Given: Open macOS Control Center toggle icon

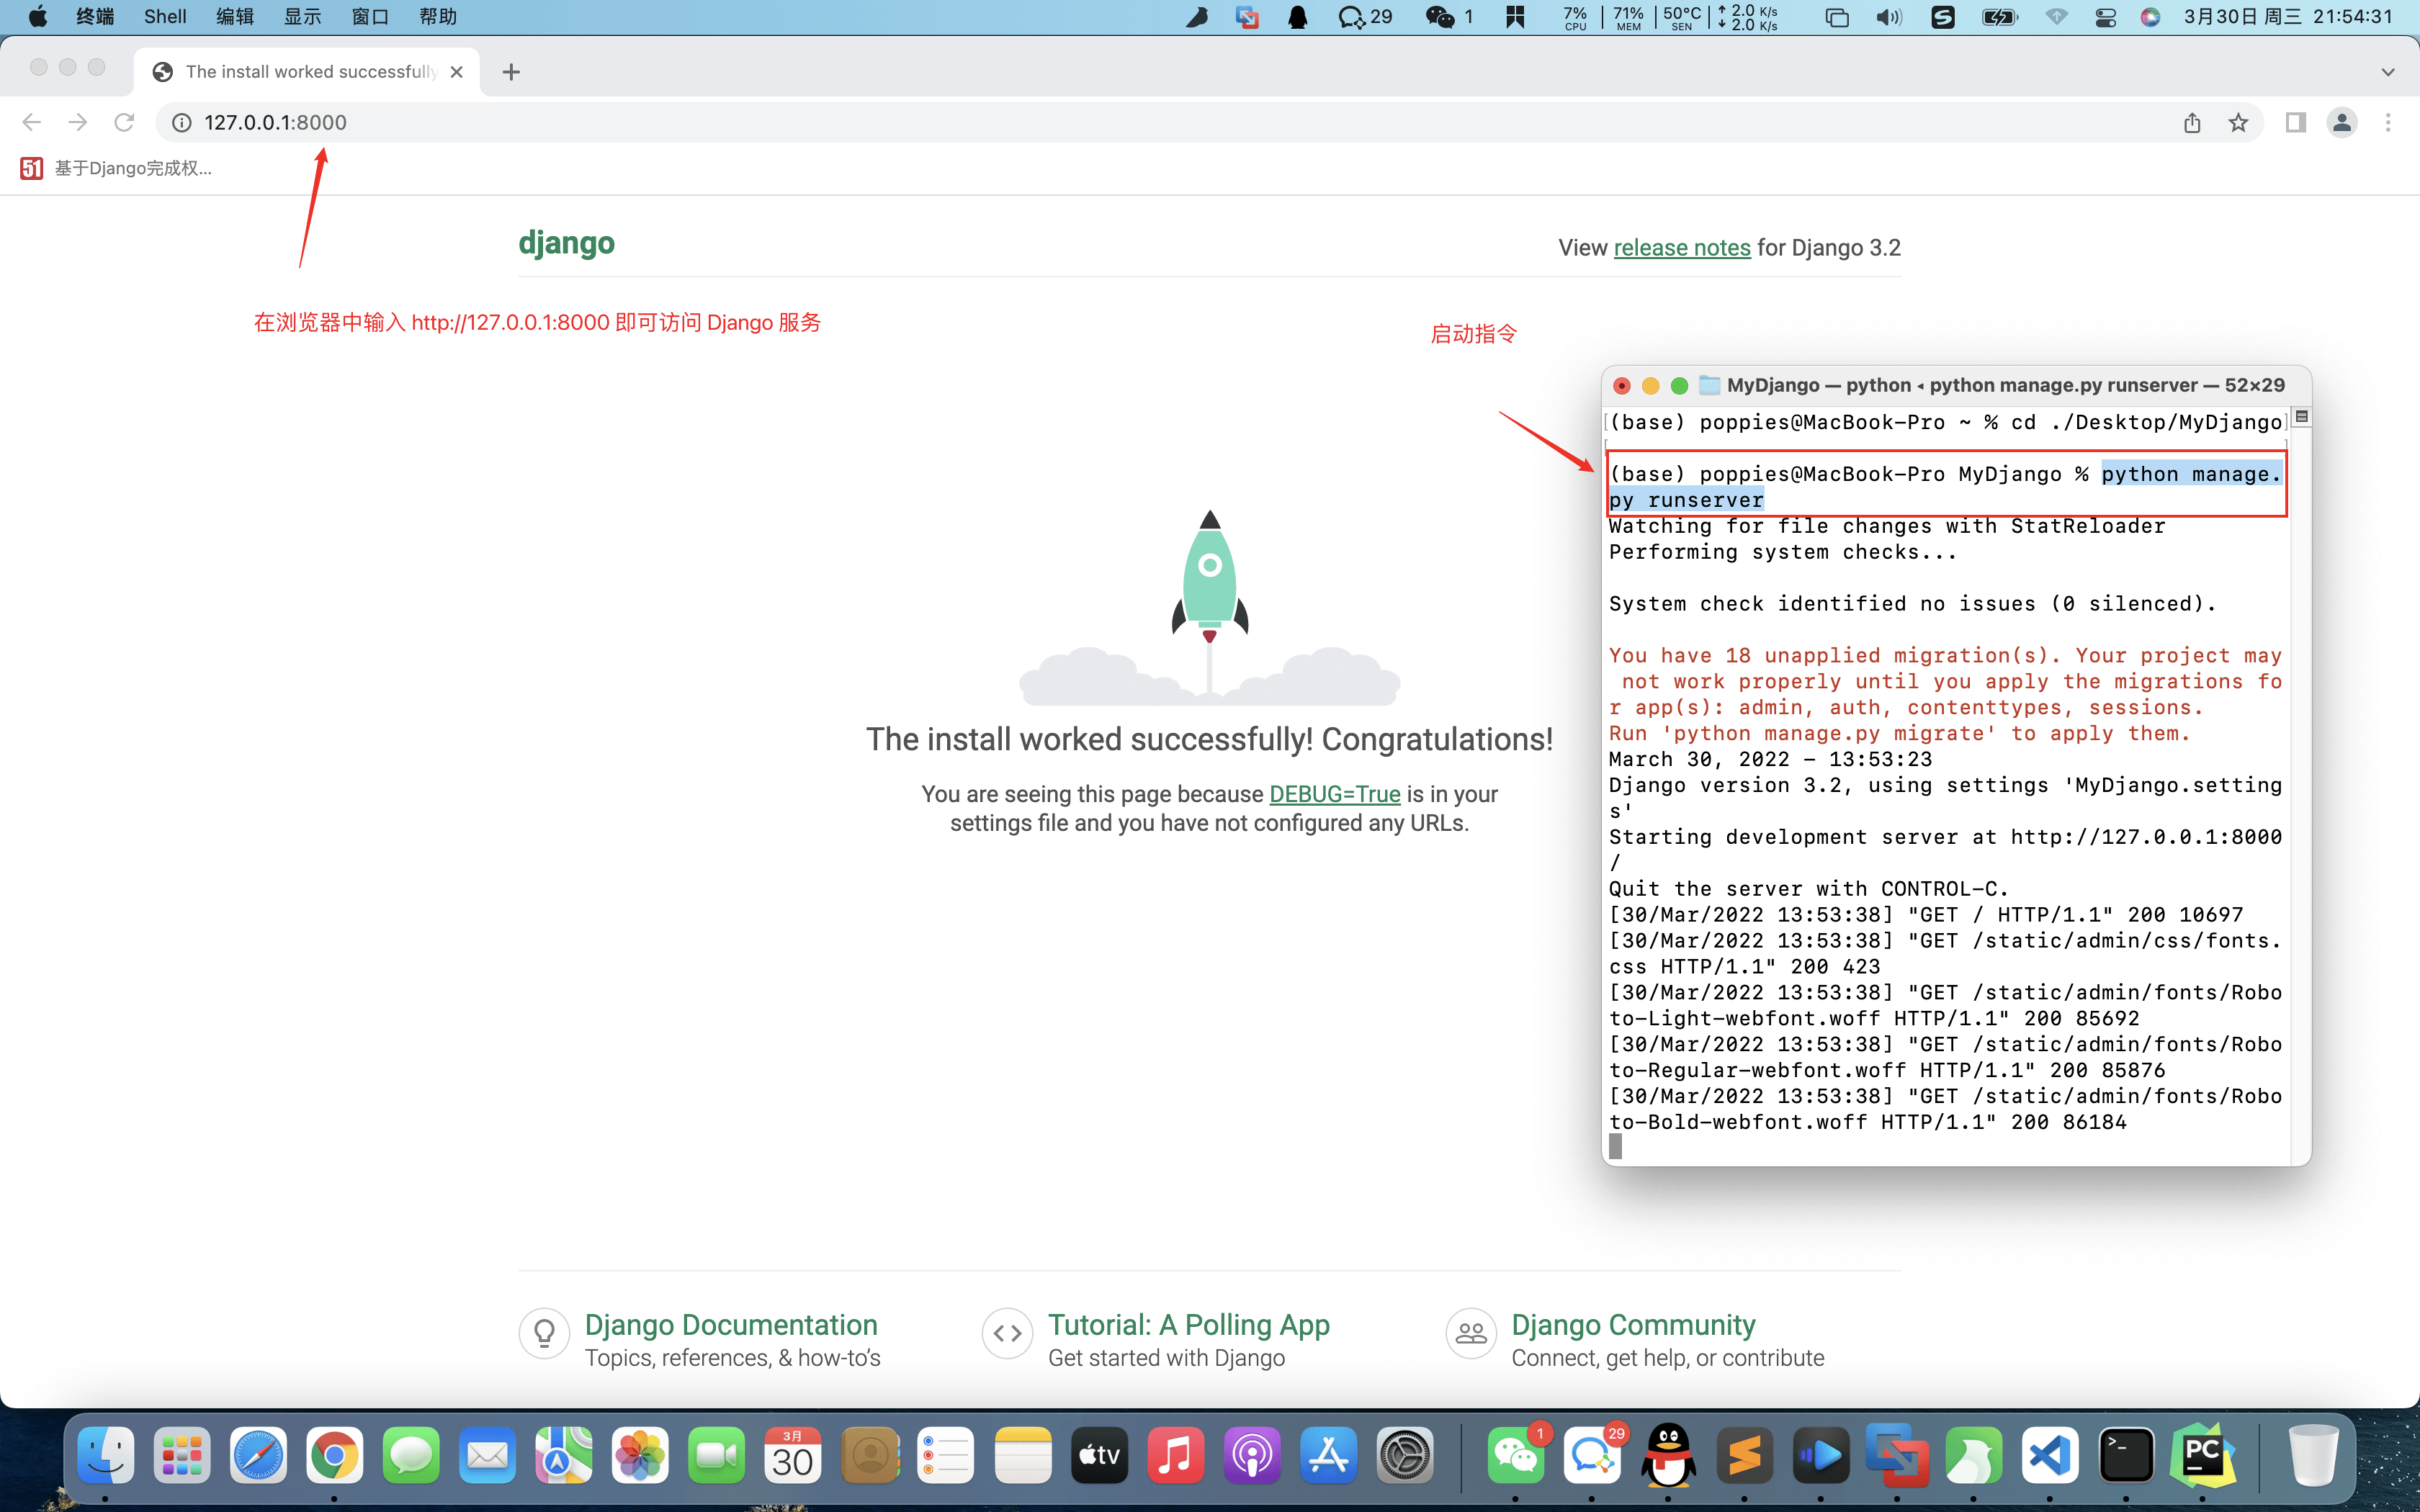Looking at the screenshot, I should pos(2105,17).
